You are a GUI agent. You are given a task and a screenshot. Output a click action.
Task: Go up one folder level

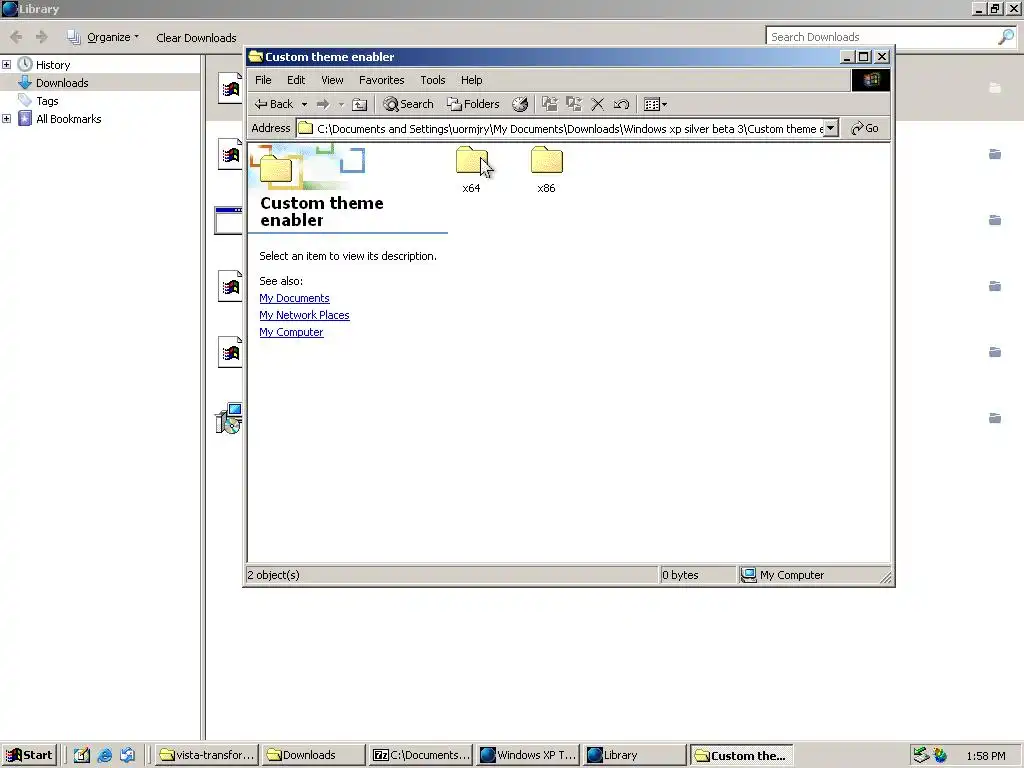(x=360, y=104)
